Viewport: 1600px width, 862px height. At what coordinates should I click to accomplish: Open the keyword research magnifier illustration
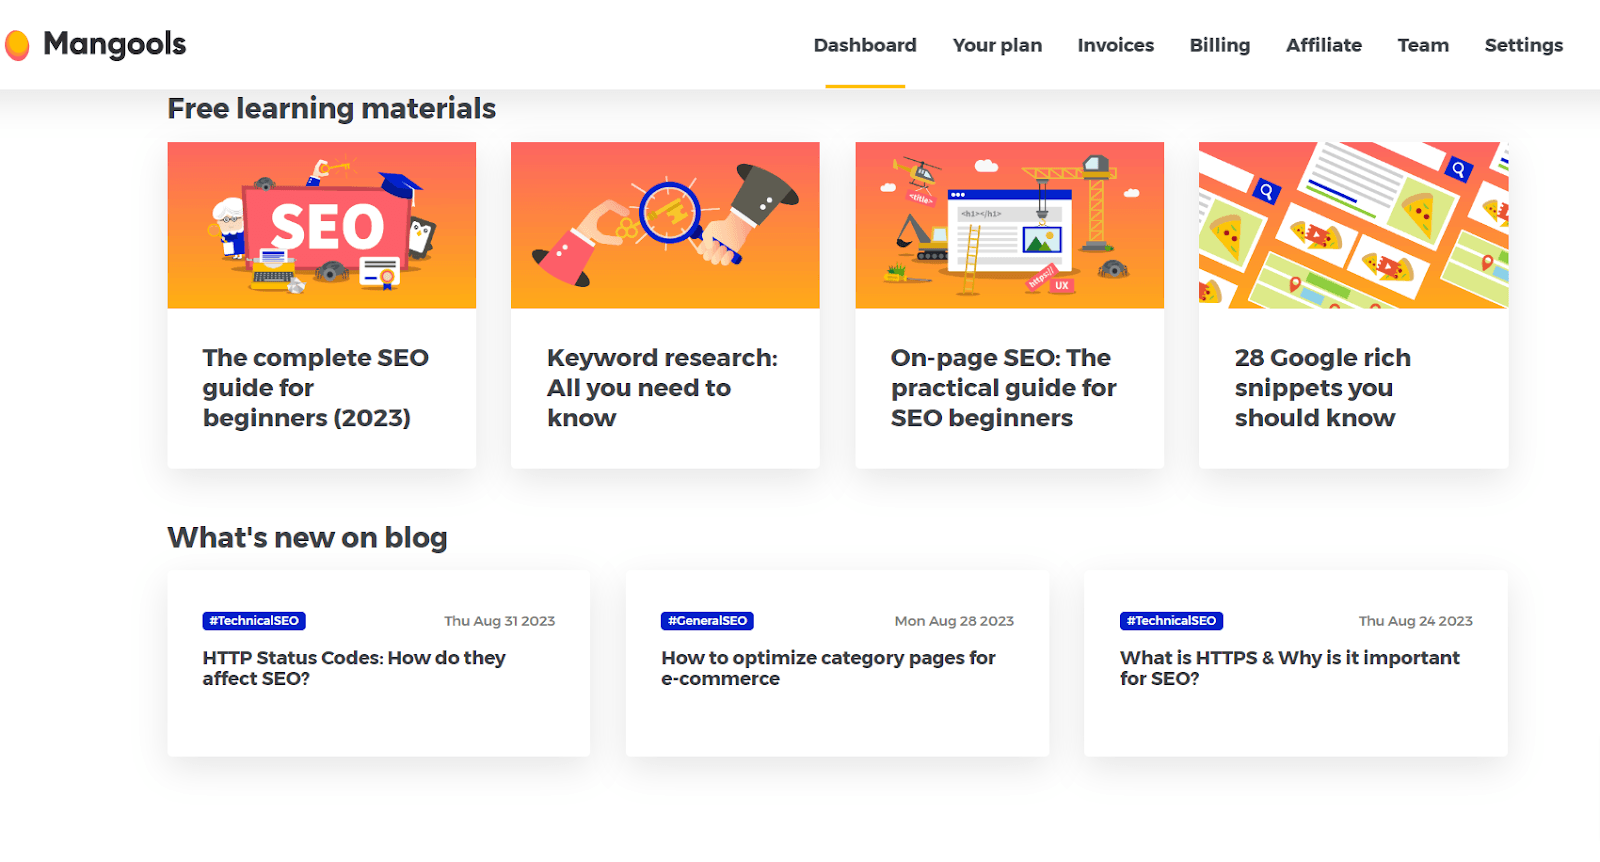click(665, 225)
